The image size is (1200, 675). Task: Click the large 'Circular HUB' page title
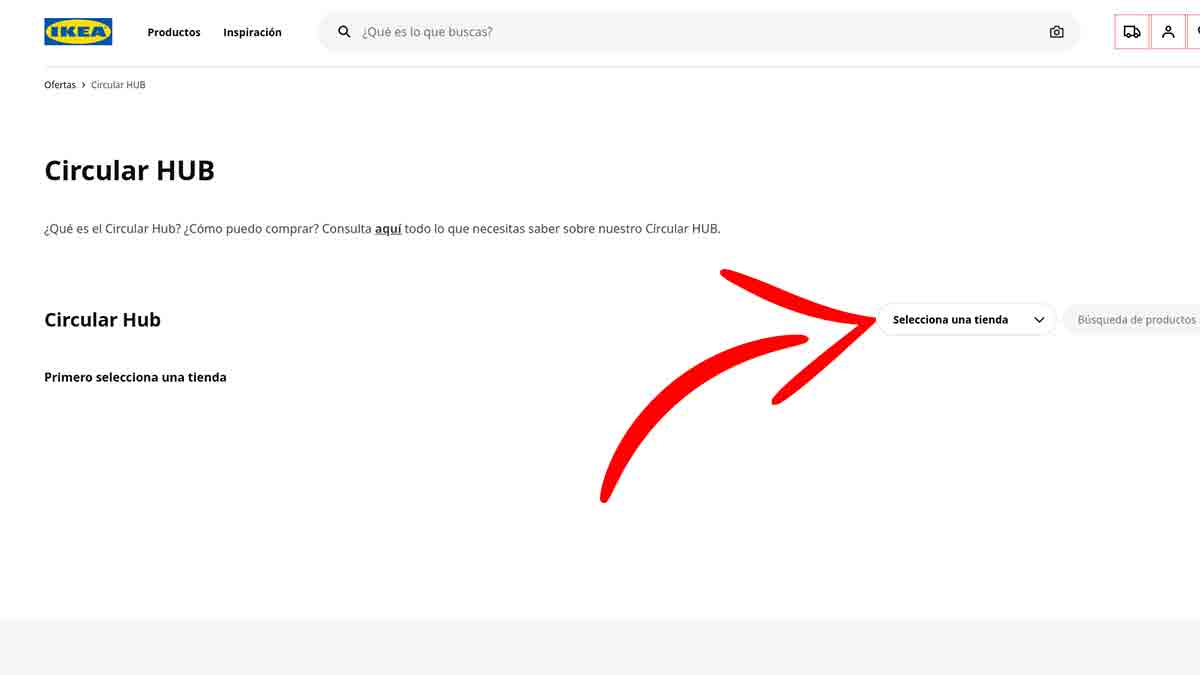(x=129, y=170)
